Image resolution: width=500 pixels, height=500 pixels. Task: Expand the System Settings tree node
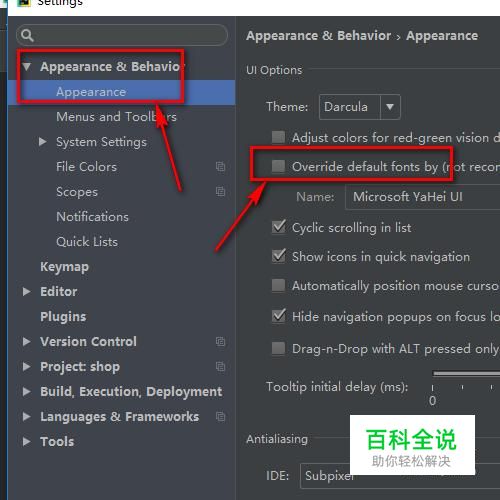click(x=42, y=142)
